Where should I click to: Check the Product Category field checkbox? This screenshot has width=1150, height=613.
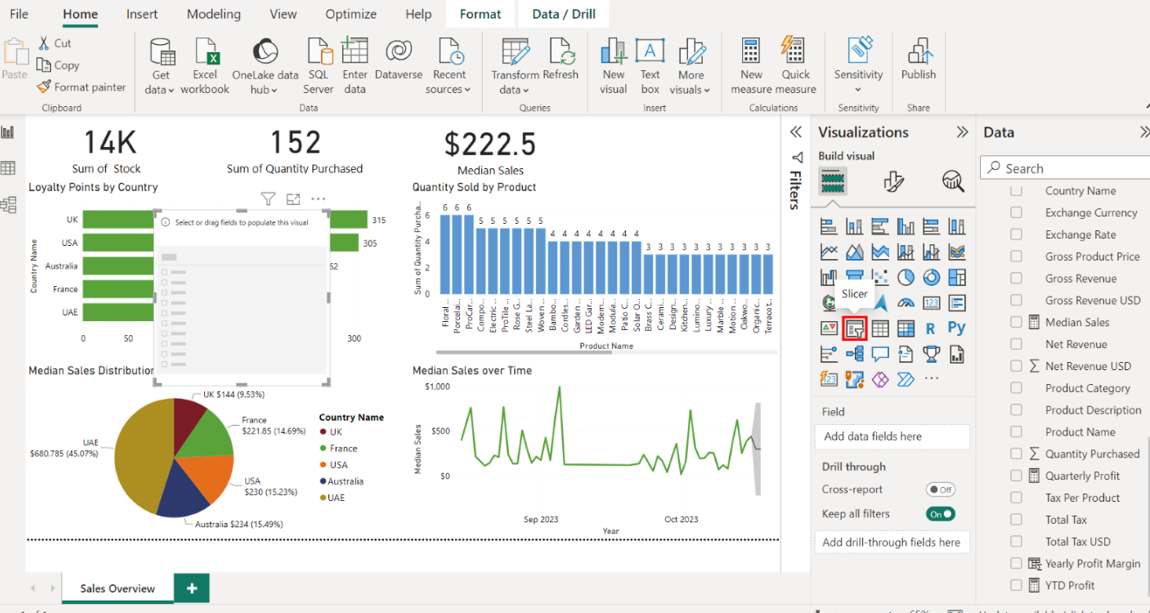click(x=1016, y=388)
